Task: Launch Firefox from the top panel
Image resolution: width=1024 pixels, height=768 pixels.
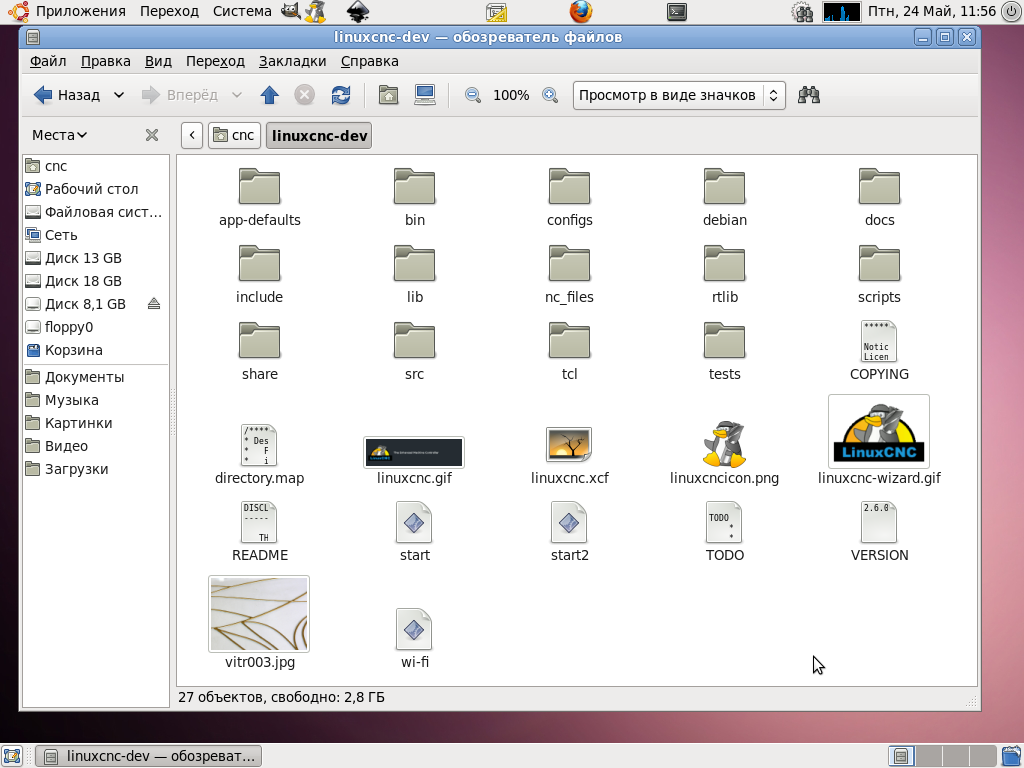Action: coord(581,11)
